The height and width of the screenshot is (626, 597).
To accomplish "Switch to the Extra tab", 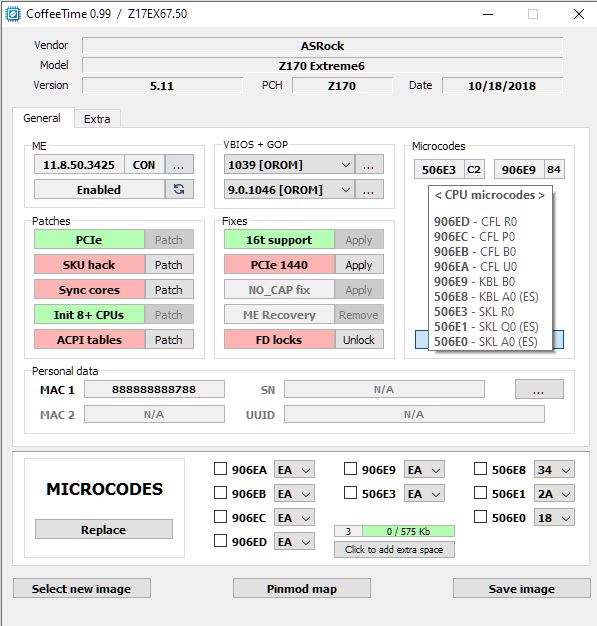I will click(x=97, y=119).
